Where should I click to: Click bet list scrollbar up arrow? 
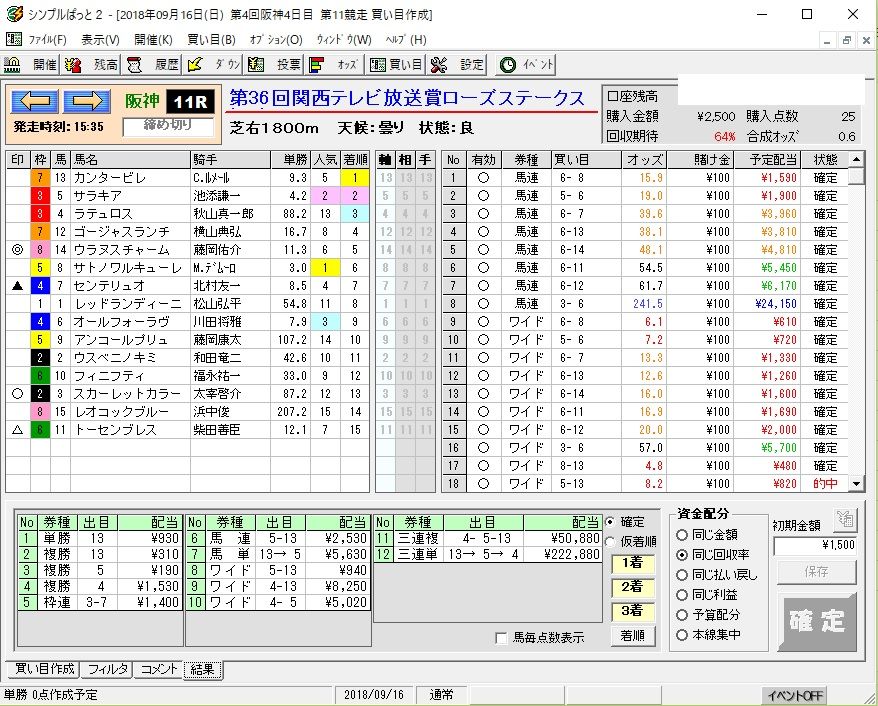pyautogui.click(x=856, y=160)
